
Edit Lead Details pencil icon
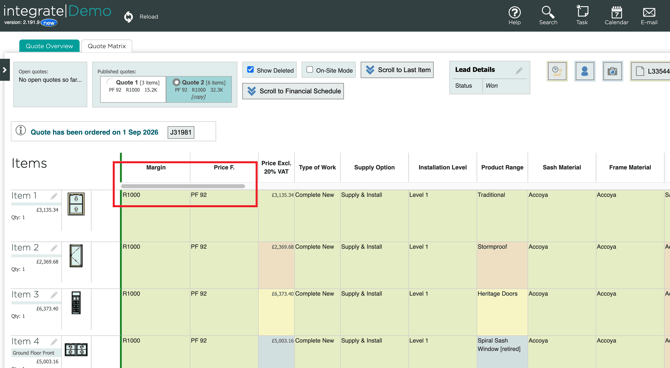(x=519, y=71)
